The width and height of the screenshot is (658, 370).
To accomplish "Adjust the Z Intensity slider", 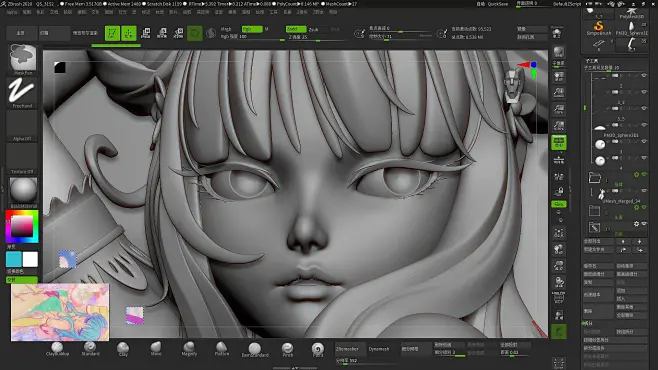I will coord(317,37).
